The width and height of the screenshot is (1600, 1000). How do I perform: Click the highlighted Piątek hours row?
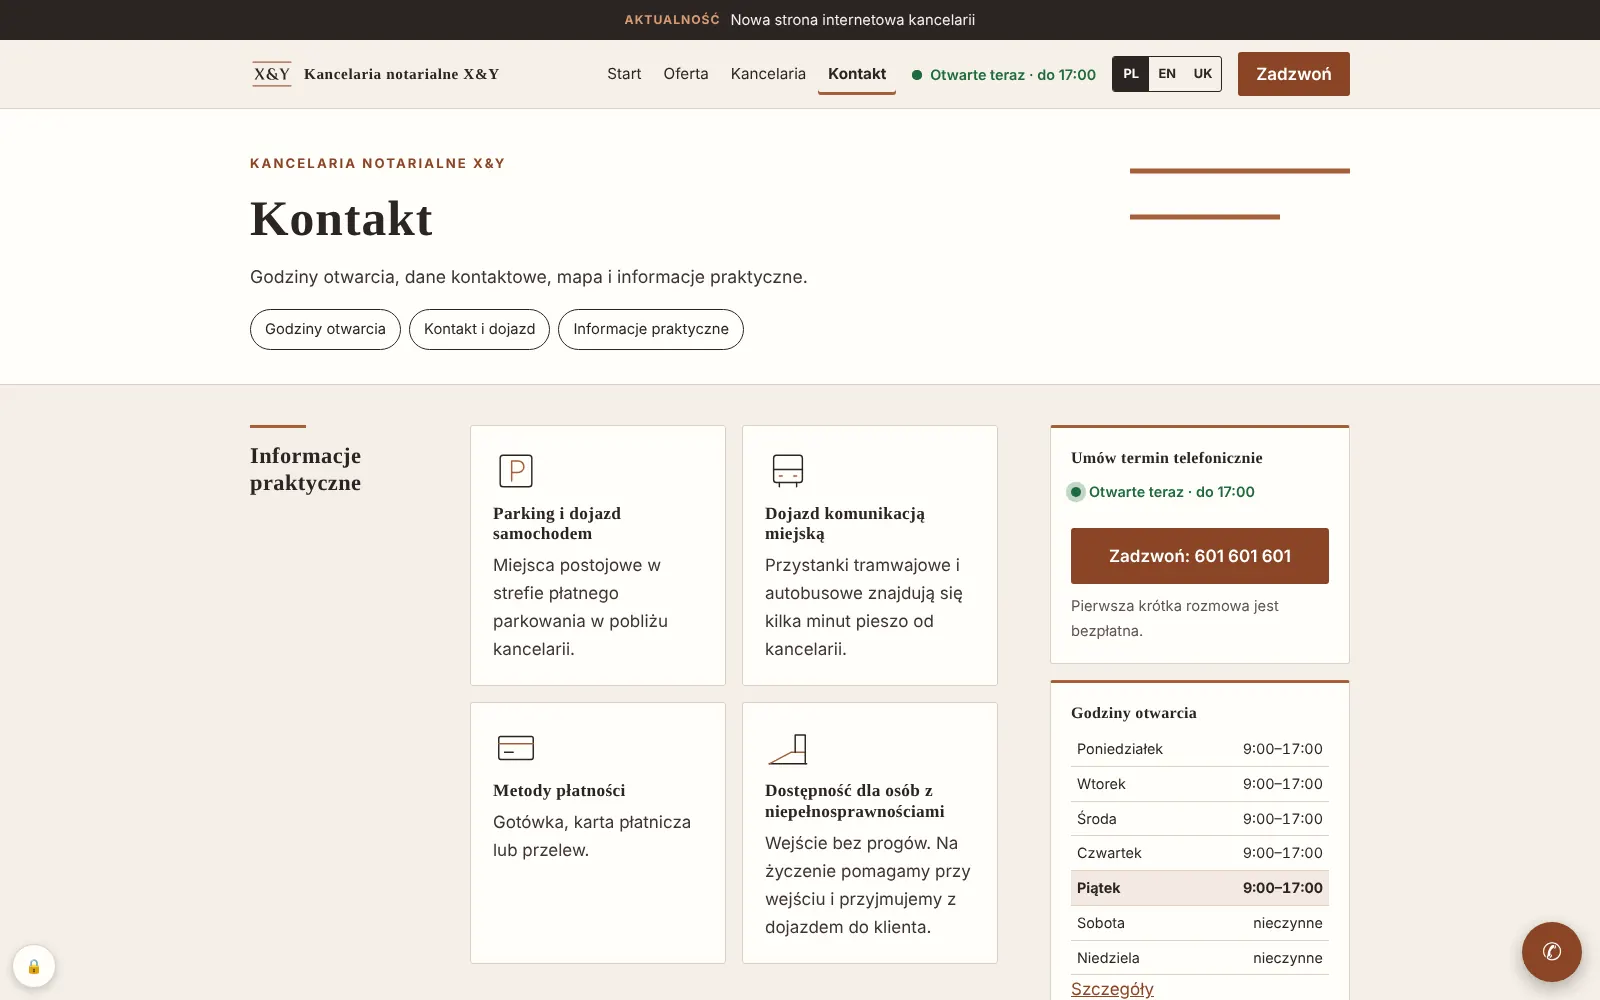(1200, 888)
